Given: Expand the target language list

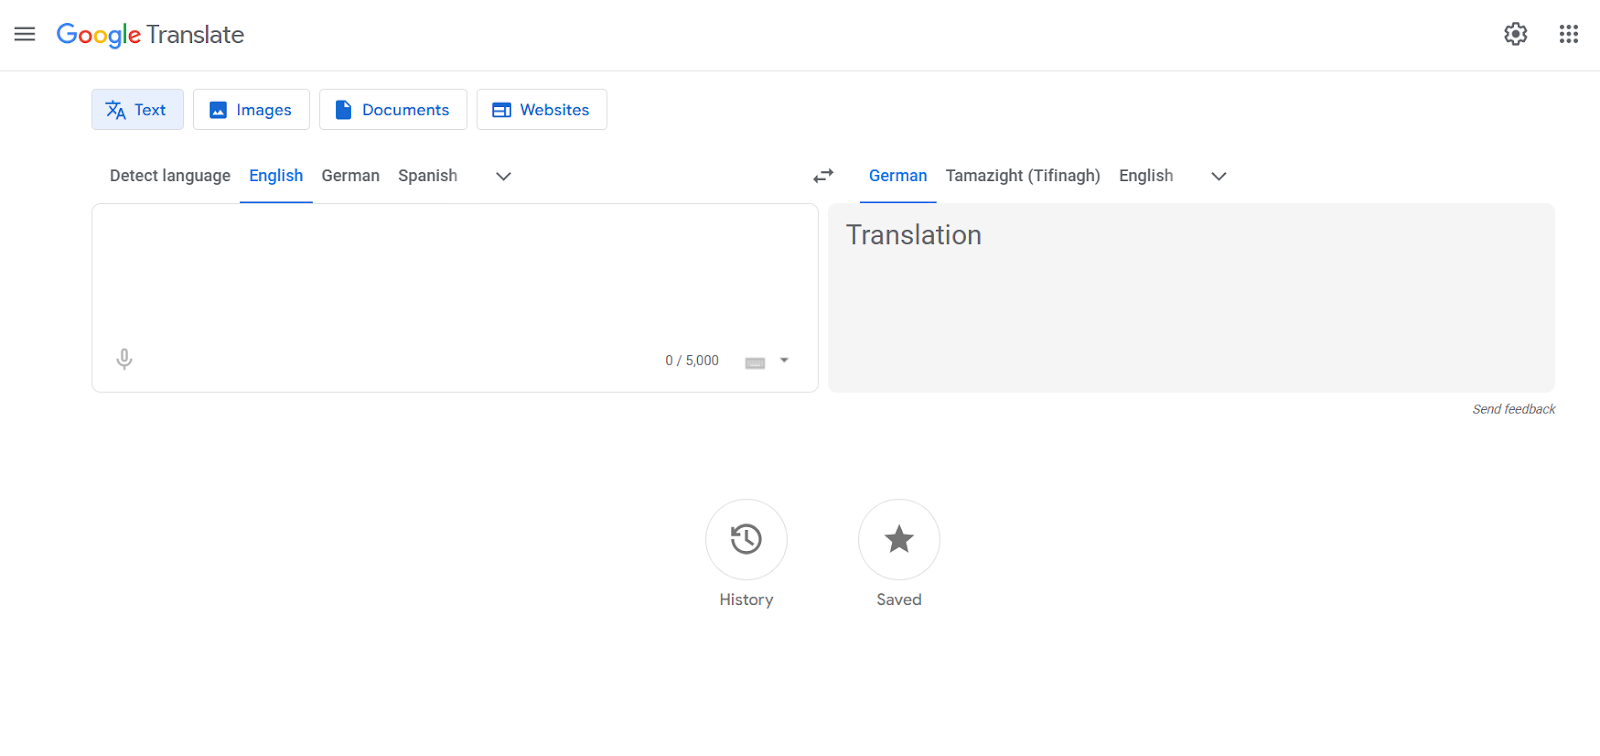Looking at the screenshot, I should (x=1219, y=176).
